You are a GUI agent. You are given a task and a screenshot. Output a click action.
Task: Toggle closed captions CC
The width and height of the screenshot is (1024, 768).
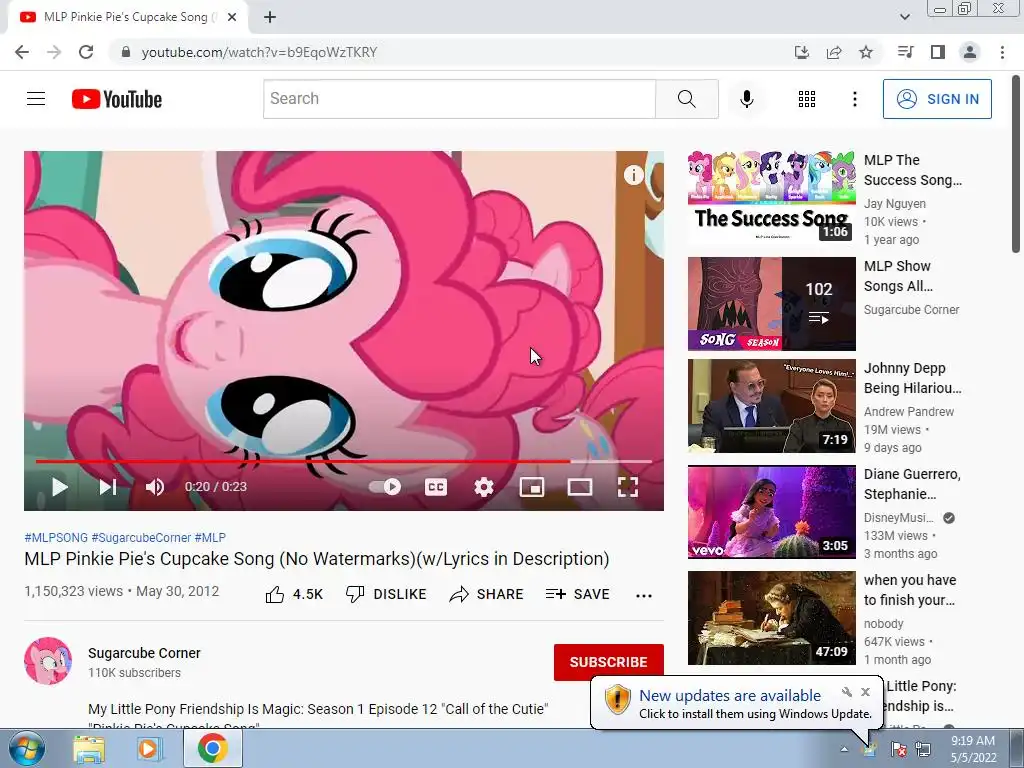coord(436,487)
